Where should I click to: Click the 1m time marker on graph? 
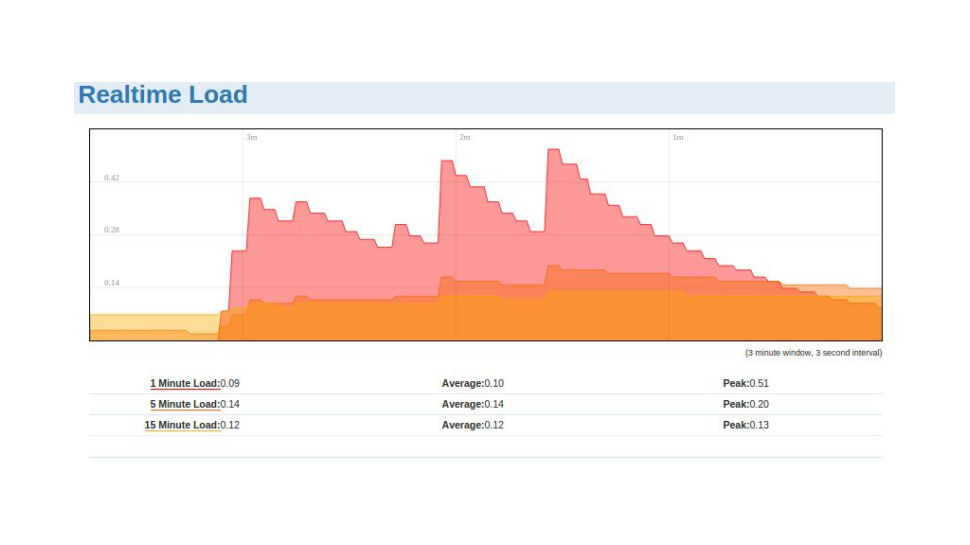(x=678, y=137)
